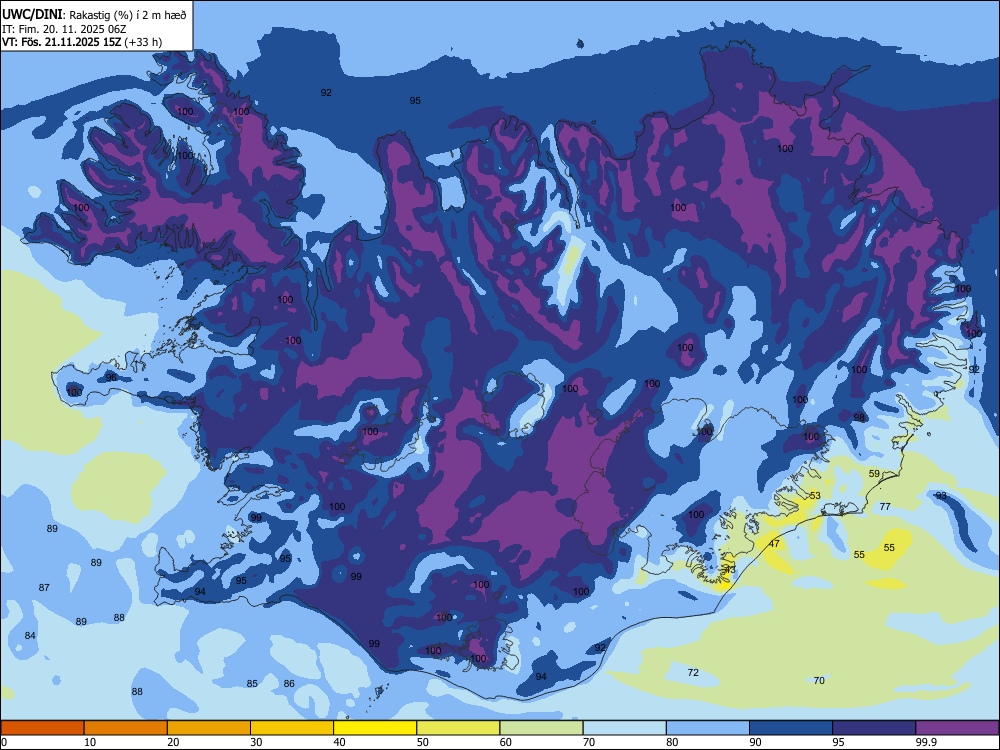Viewport: 1000px width, 750px height.
Task: Click the humidity value '87' on the map
Action: (44, 587)
